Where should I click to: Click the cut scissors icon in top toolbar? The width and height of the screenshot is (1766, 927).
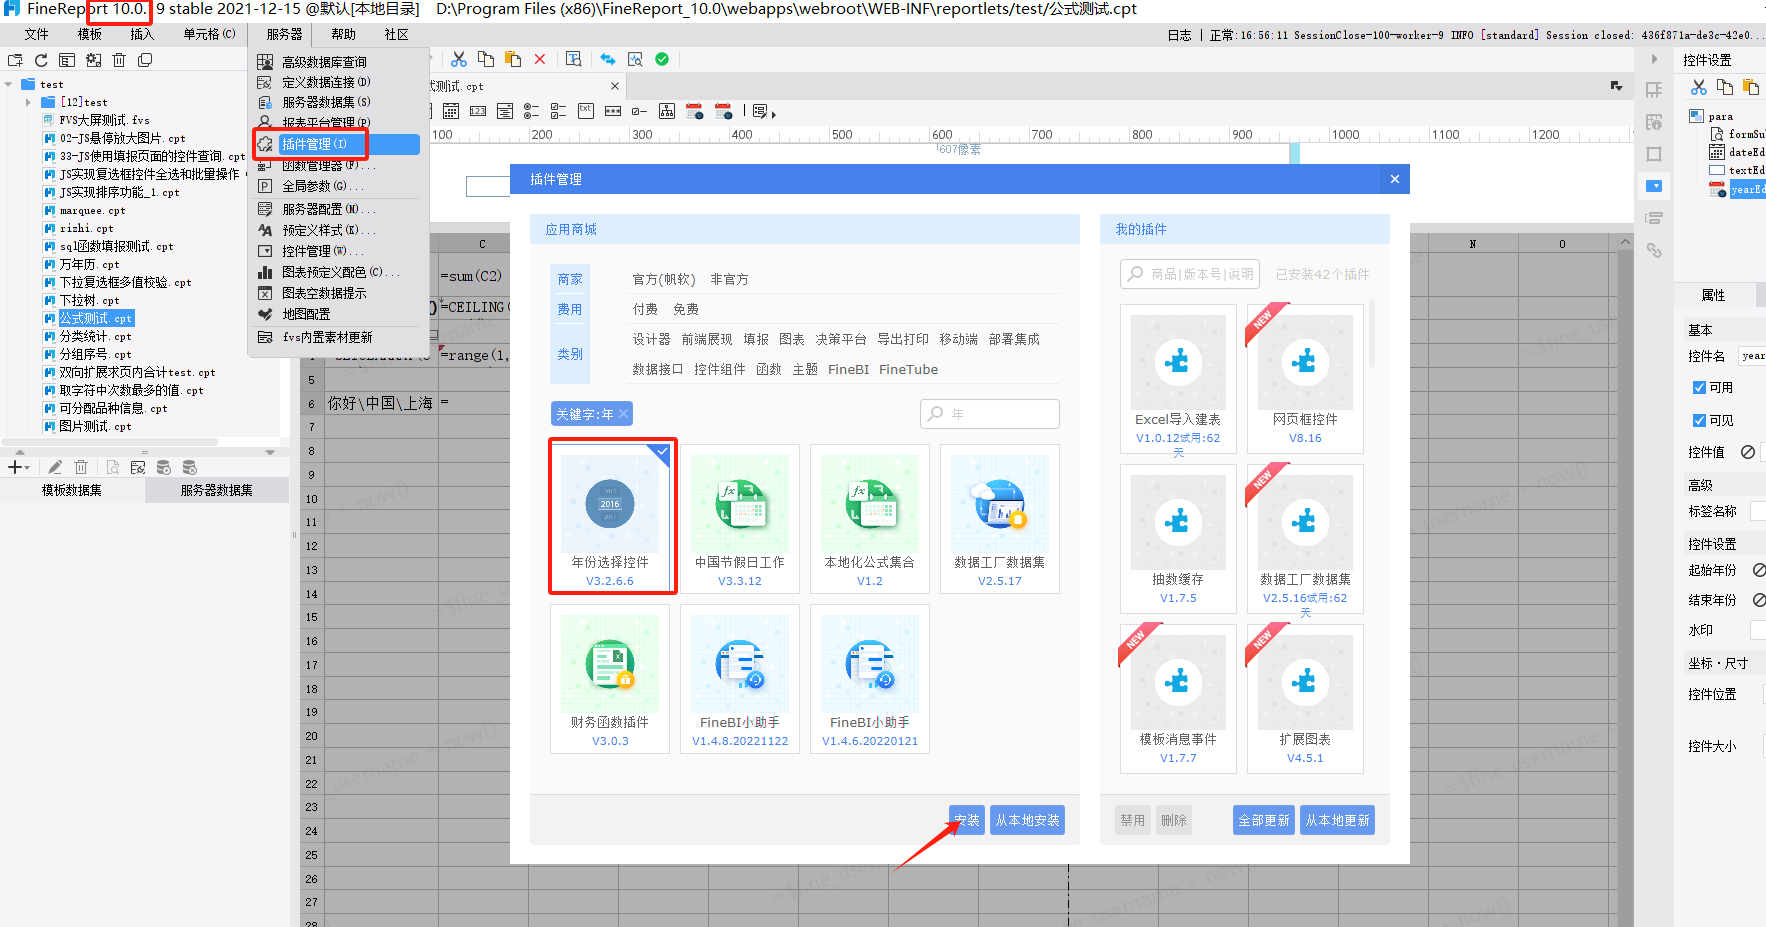click(459, 59)
